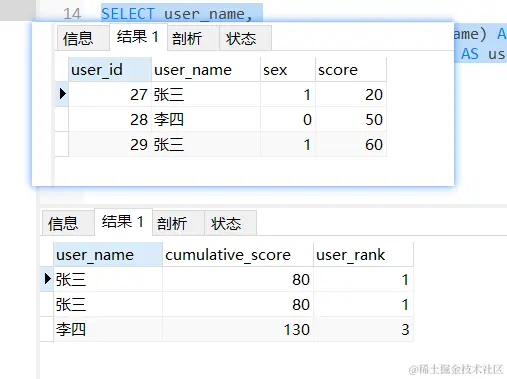Image resolution: width=507 pixels, height=379 pixels.
Task: Click lower table user_name column header
Action: tap(108, 255)
